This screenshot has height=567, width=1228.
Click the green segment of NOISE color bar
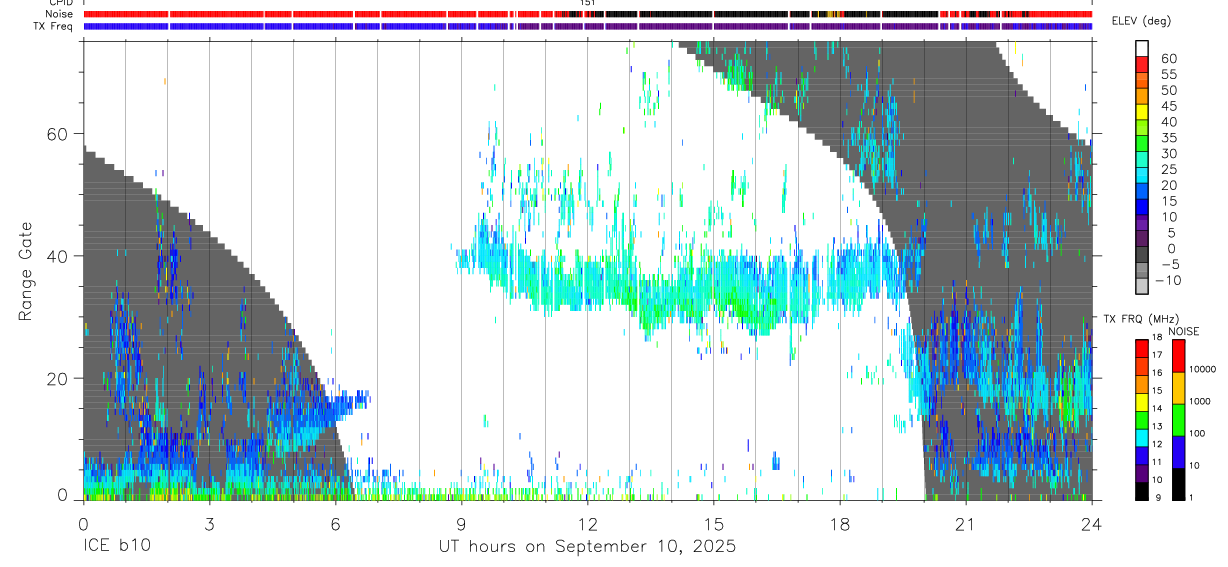tap(1178, 420)
